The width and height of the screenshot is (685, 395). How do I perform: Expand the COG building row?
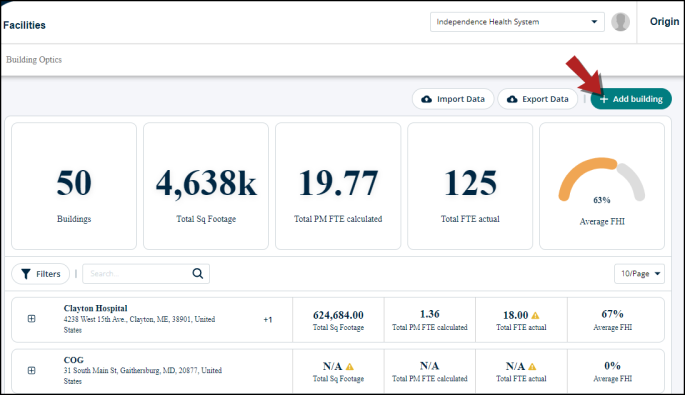pos(31,370)
